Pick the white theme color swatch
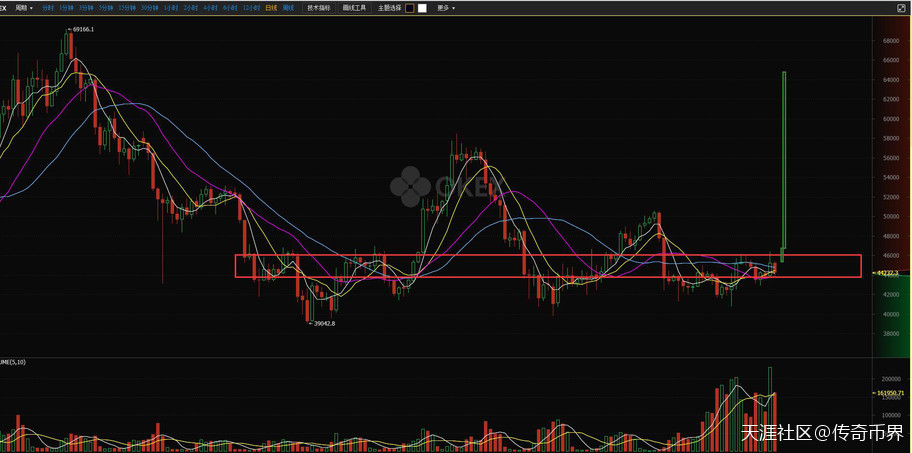912x453 pixels. pyautogui.click(x=422, y=8)
